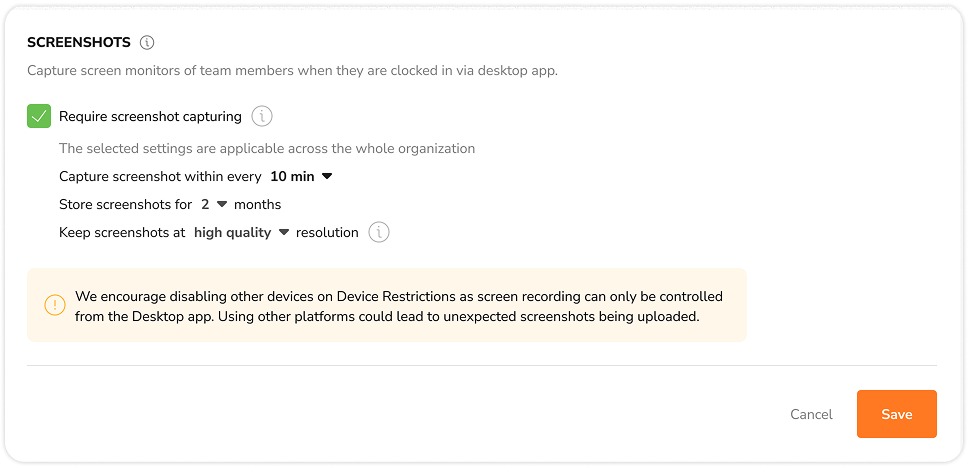Click the orange exclamation warning icon

point(55,305)
